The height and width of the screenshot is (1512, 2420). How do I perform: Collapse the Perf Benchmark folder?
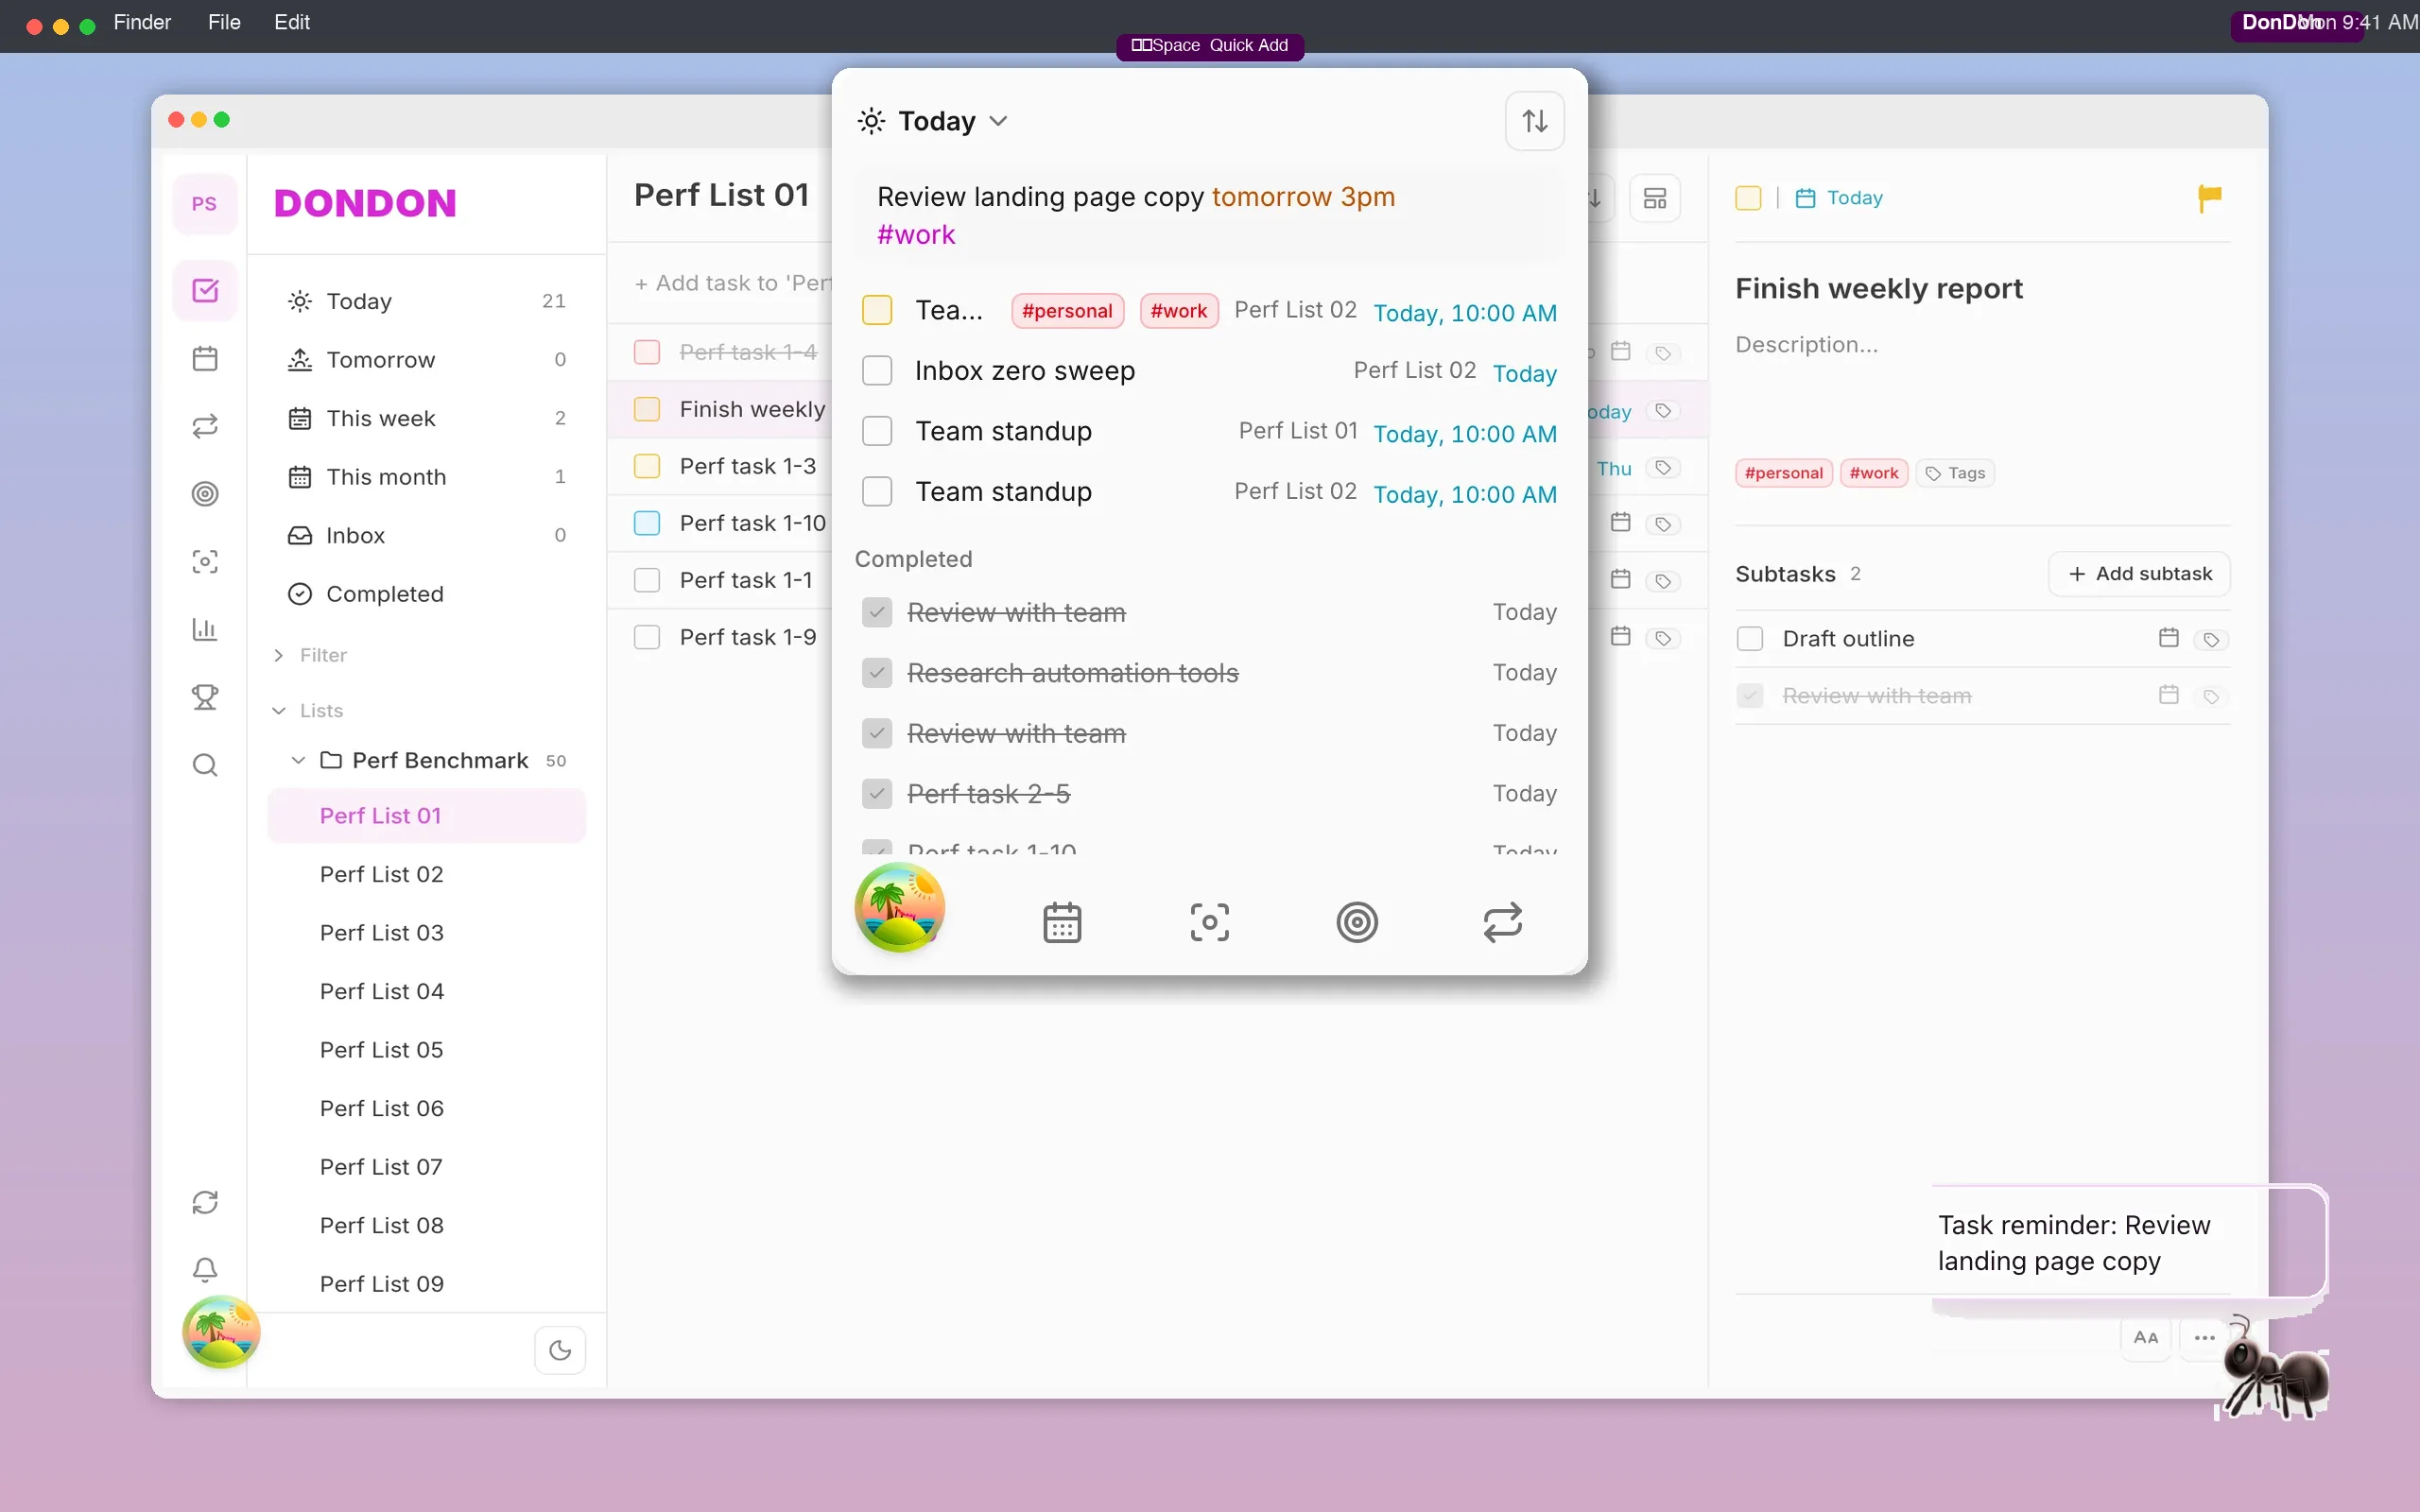pyautogui.click(x=297, y=760)
